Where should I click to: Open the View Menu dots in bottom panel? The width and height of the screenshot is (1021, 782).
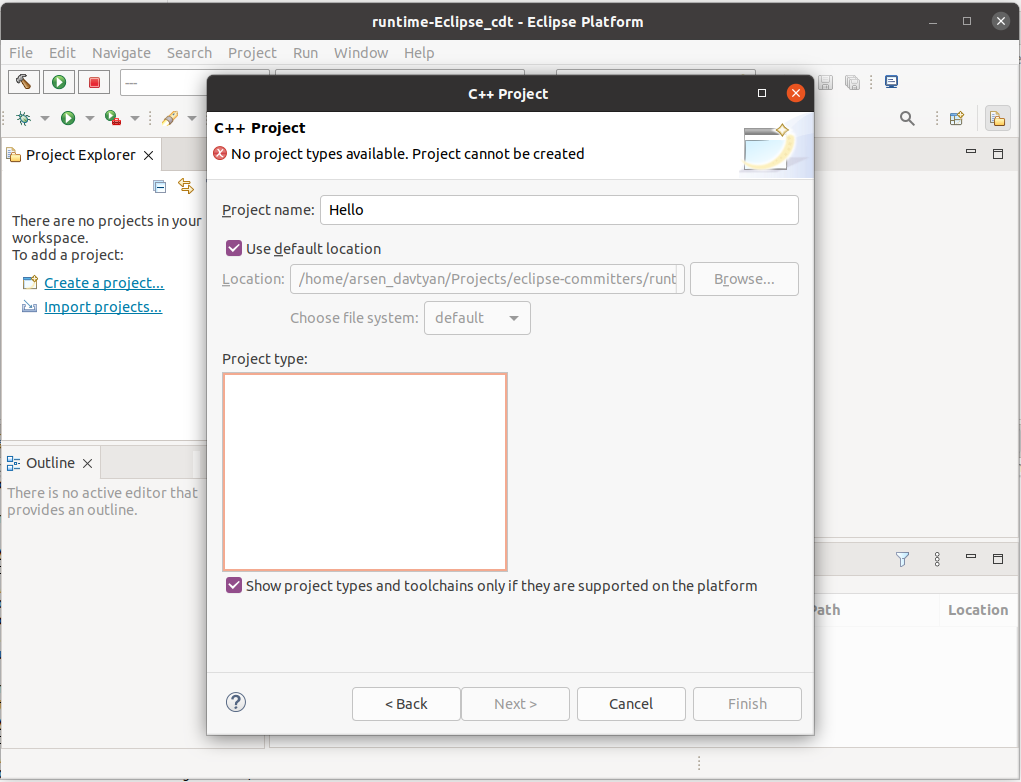coord(937,559)
